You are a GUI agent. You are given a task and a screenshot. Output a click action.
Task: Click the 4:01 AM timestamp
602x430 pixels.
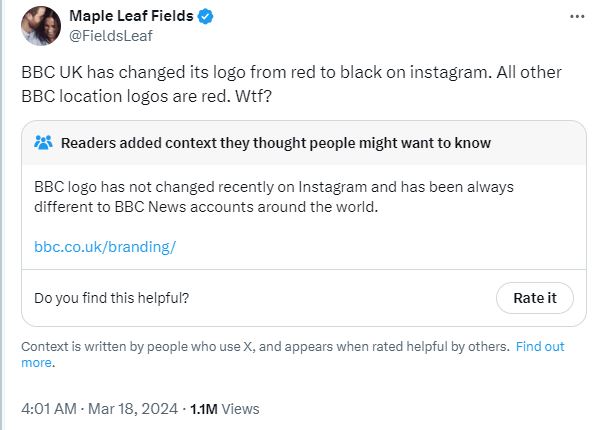48,409
